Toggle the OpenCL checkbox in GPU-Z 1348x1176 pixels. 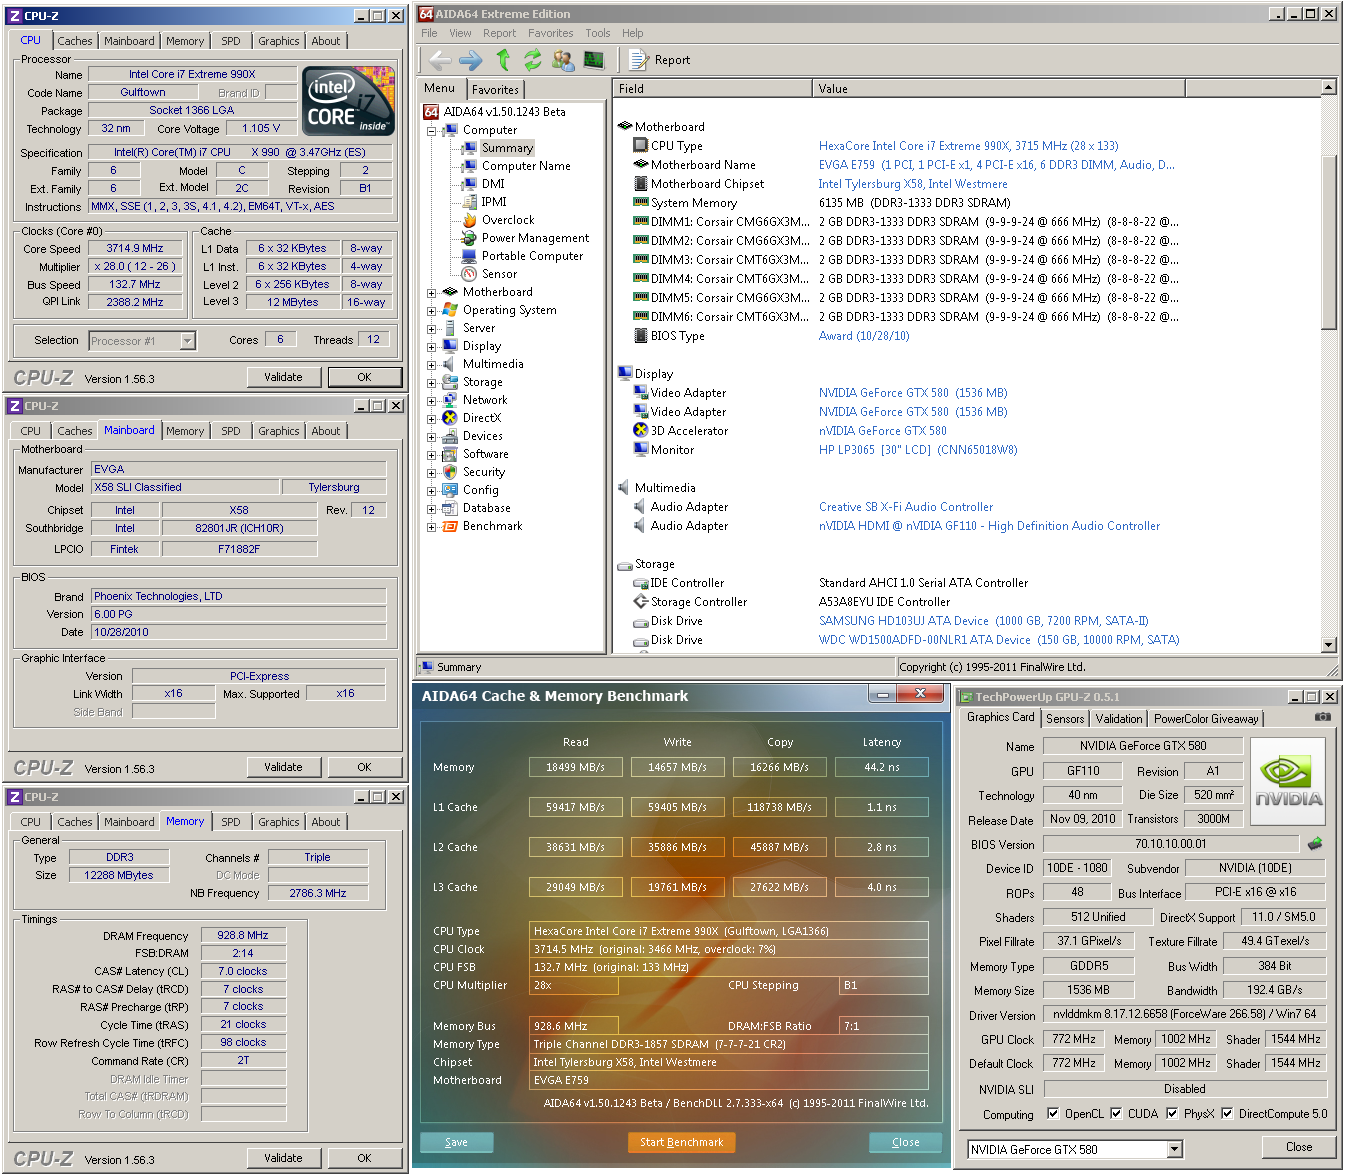(x=1053, y=1114)
